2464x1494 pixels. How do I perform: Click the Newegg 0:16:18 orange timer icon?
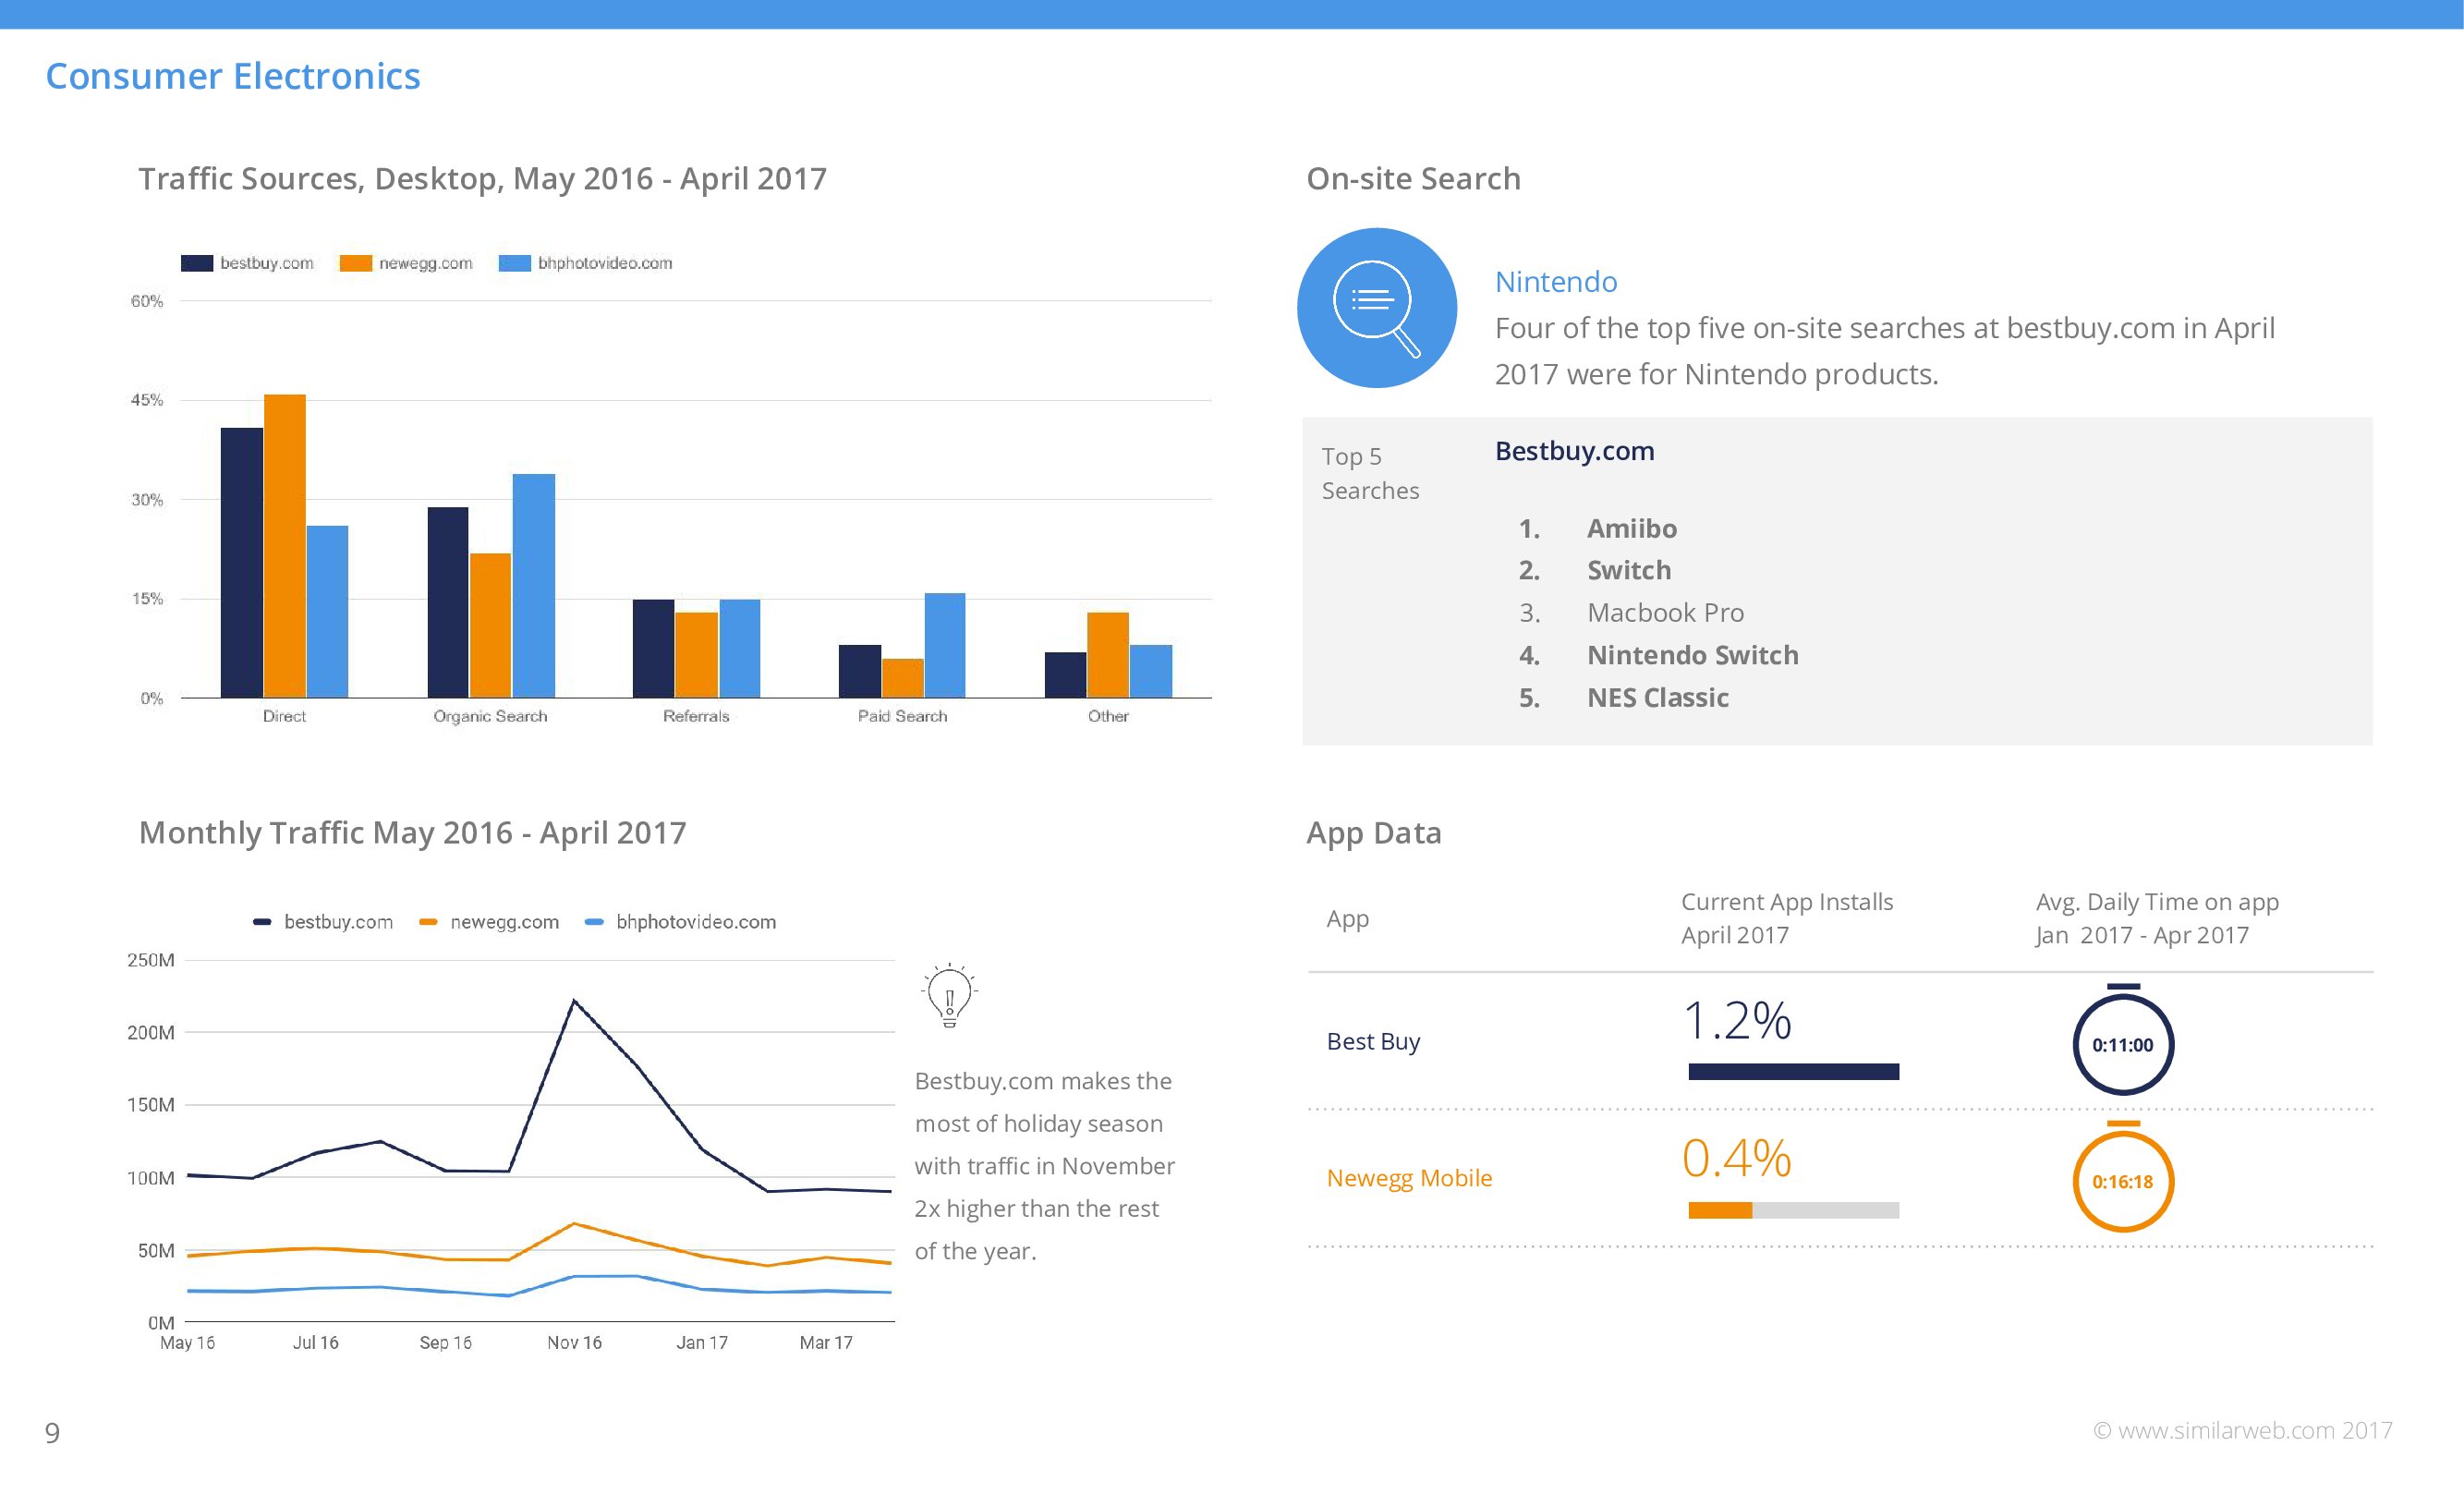coord(2122,1180)
